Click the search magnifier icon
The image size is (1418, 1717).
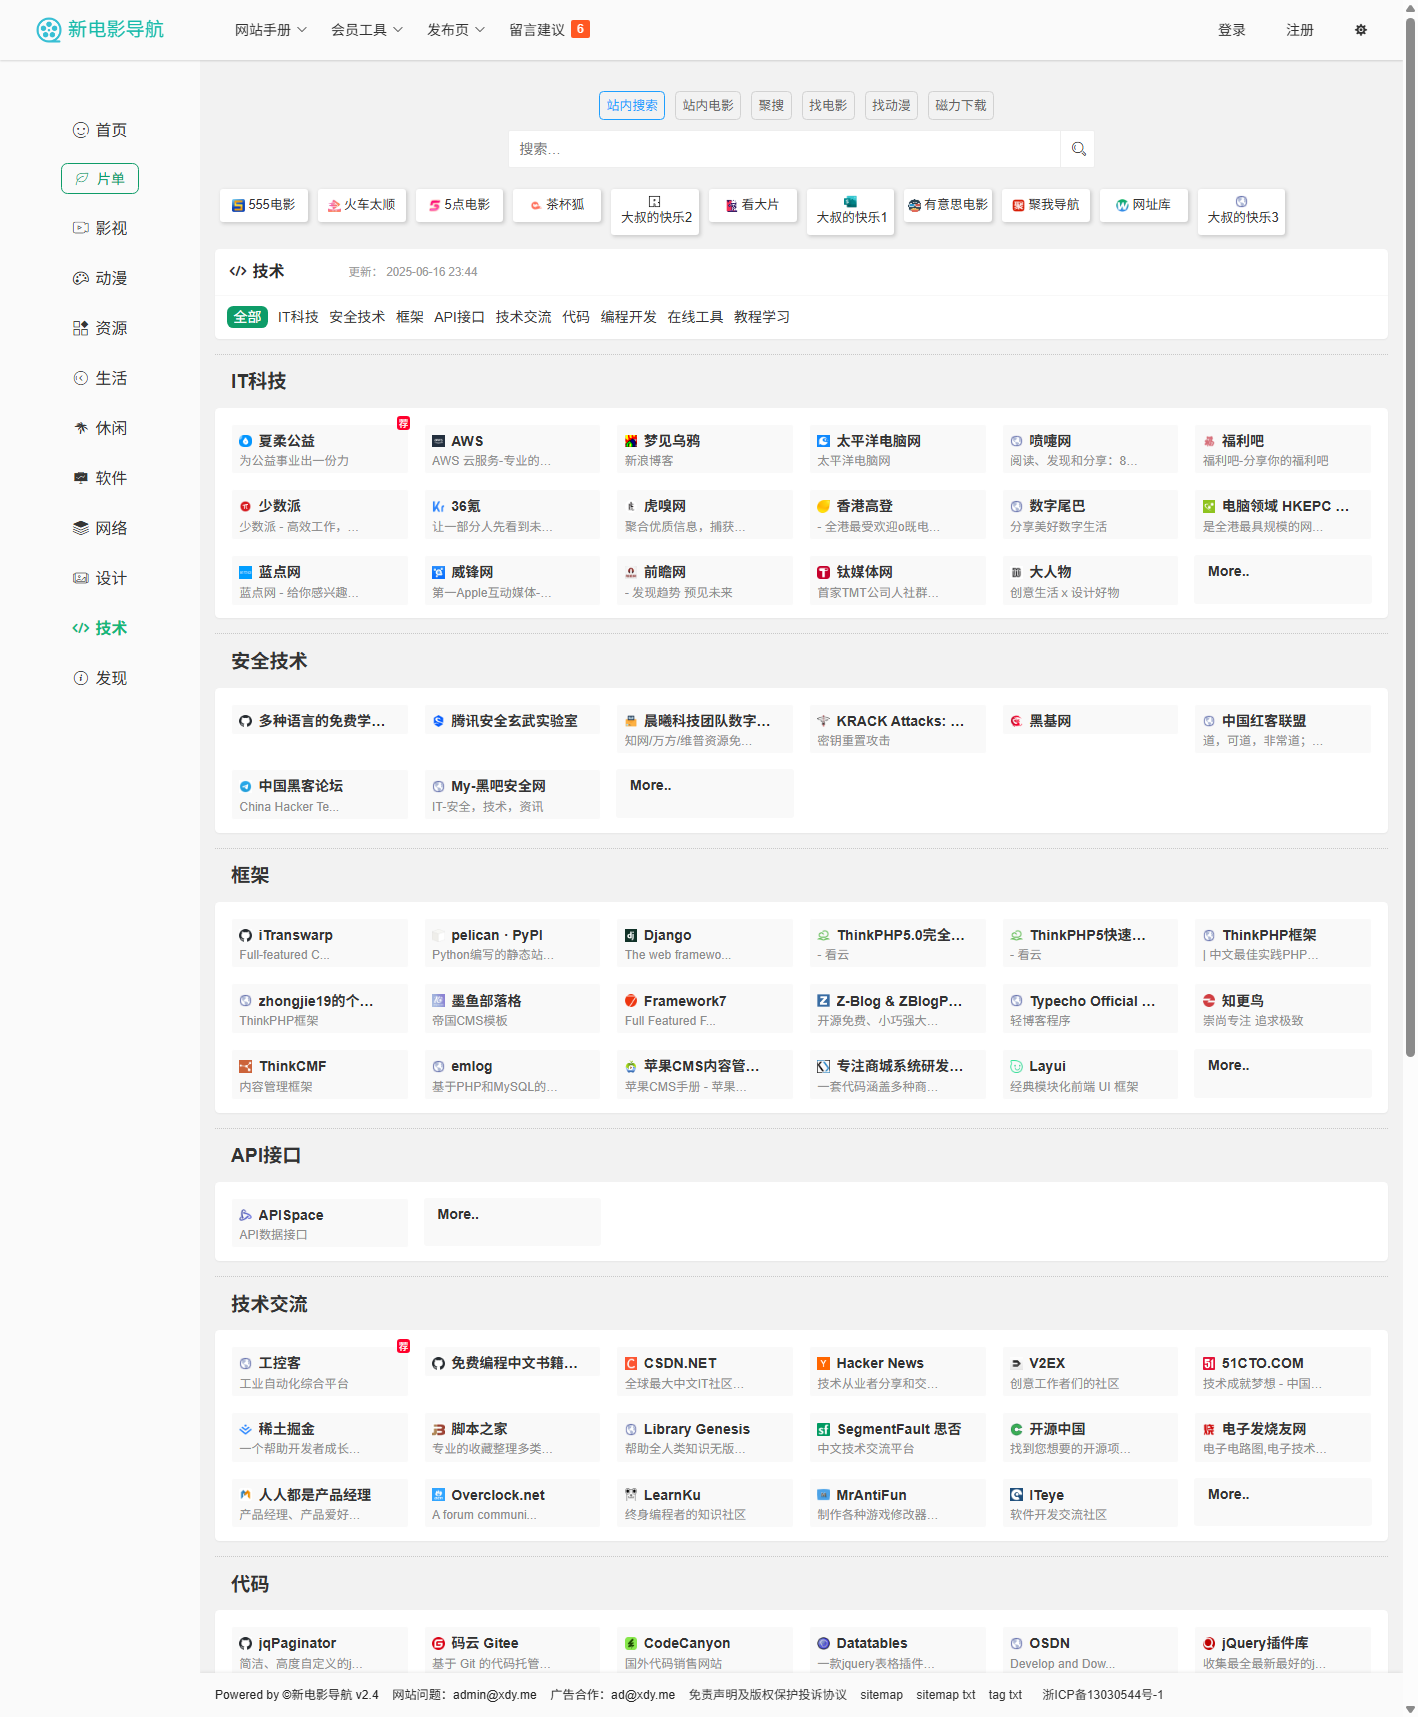[1078, 149]
